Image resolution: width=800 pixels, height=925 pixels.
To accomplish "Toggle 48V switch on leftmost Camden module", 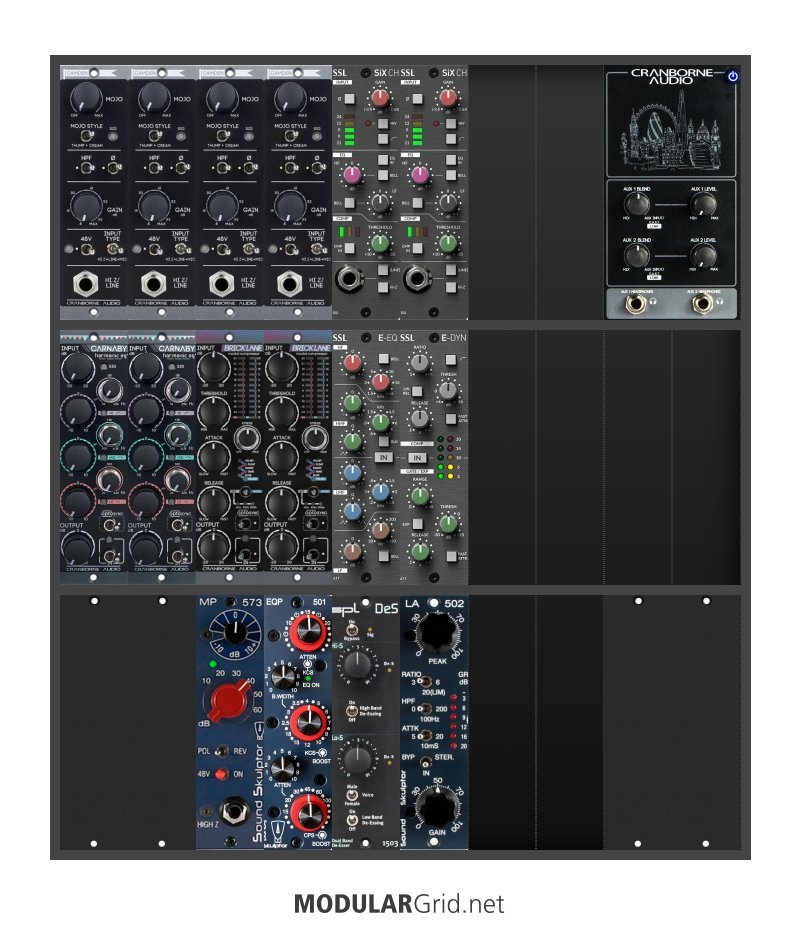I will pos(87,249).
